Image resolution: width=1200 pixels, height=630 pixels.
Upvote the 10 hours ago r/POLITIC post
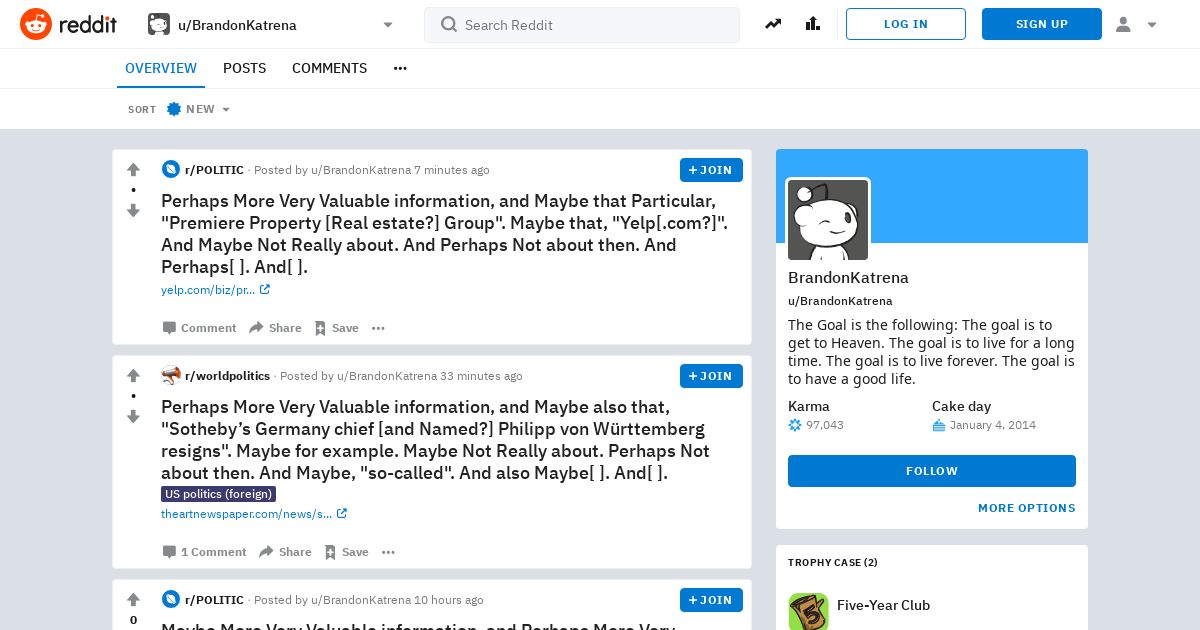point(133,600)
